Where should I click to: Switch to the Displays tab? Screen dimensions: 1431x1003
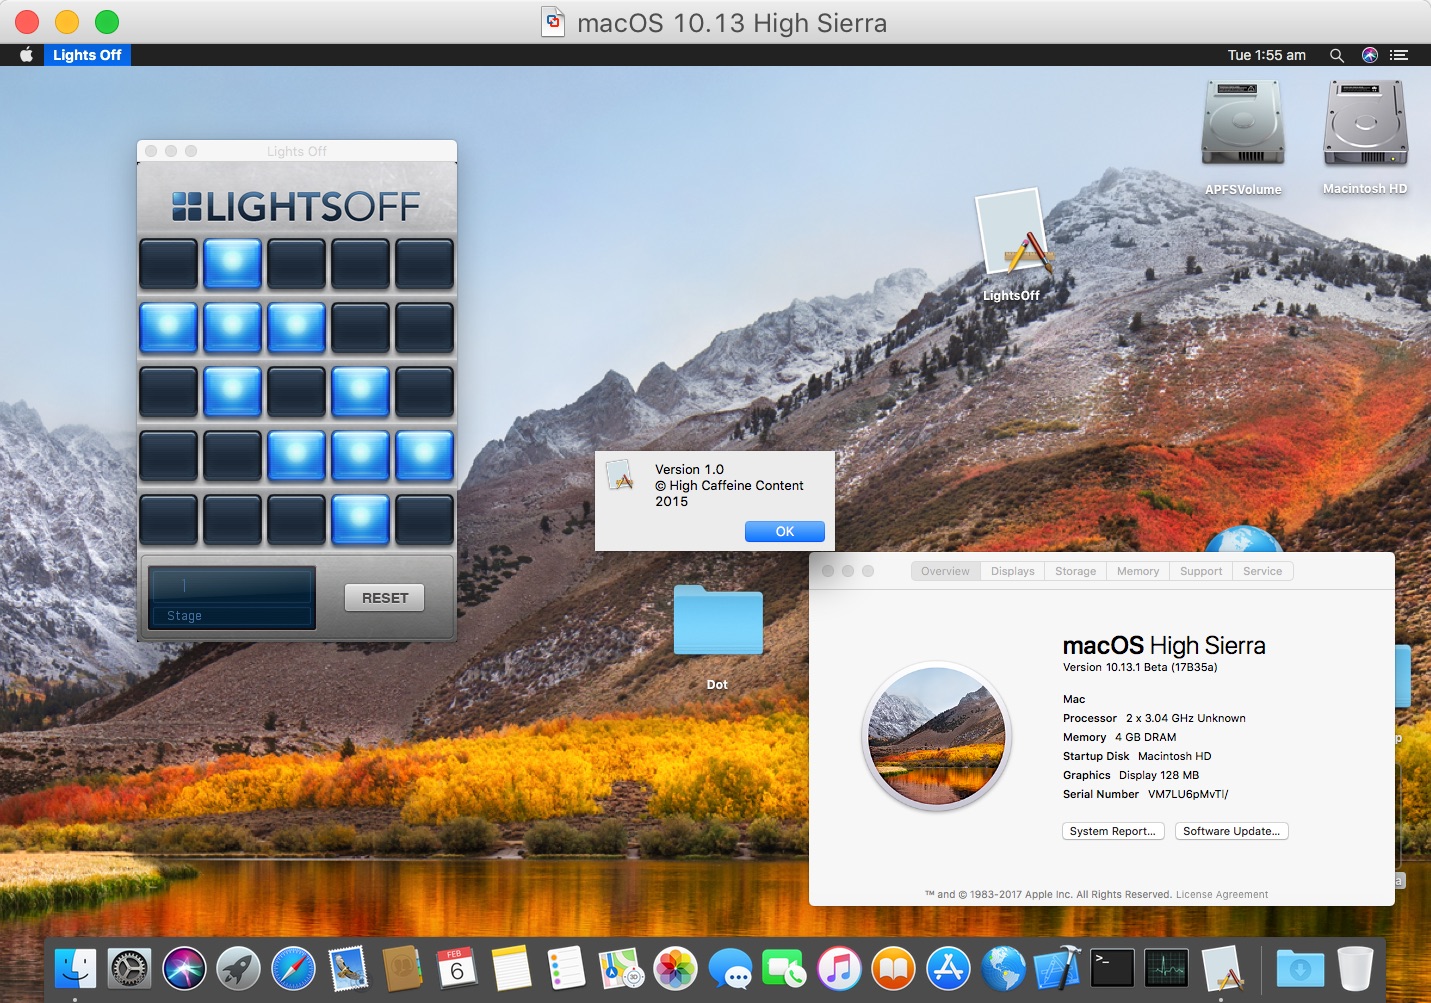(x=1012, y=571)
